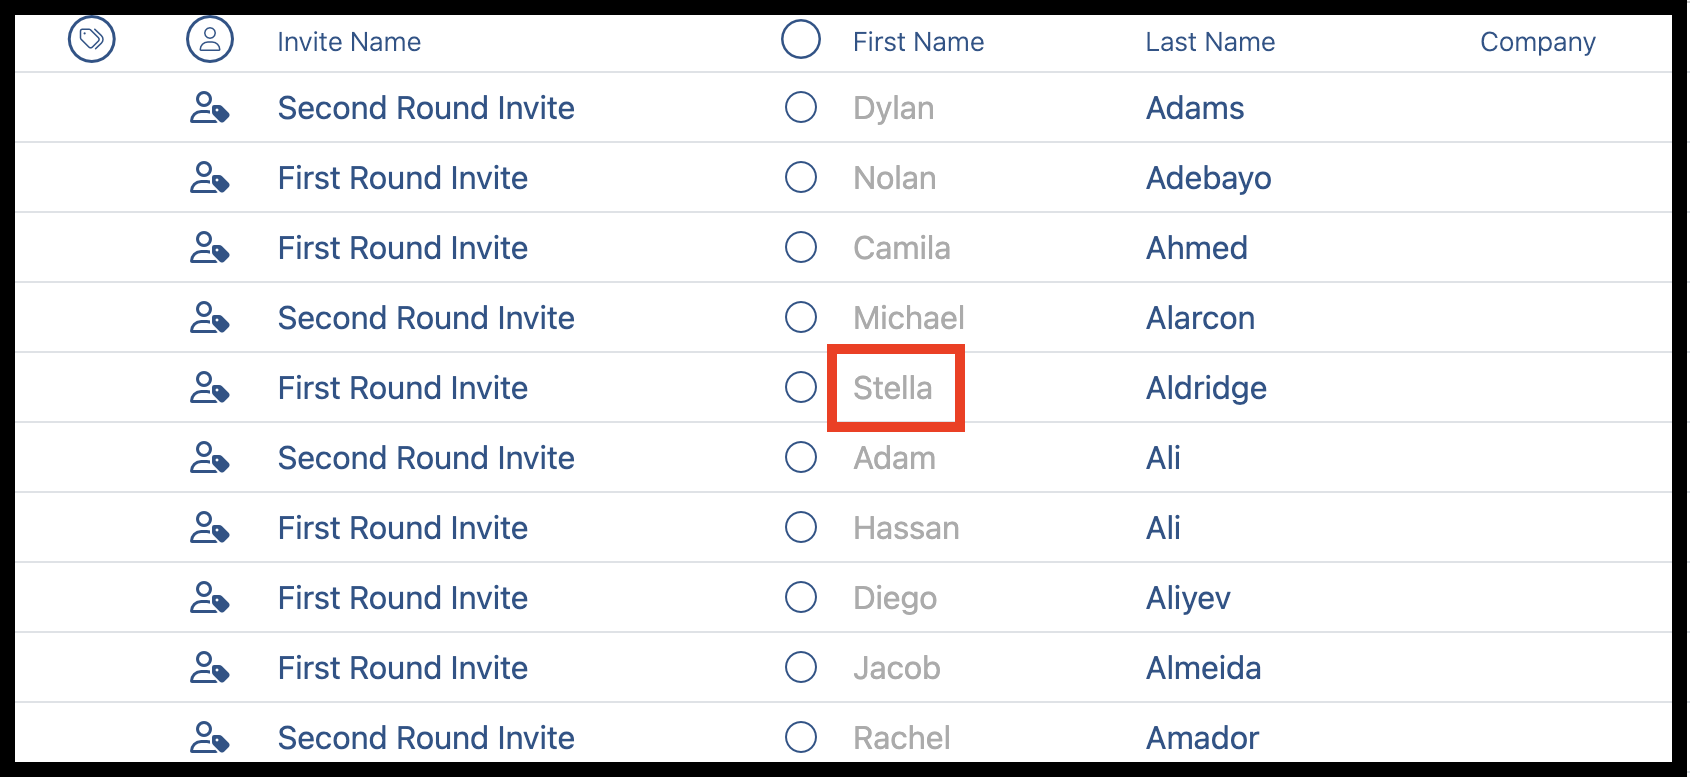The height and width of the screenshot is (778, 1690).
Task: Click the person icon in header
Action: pos(210,40)
